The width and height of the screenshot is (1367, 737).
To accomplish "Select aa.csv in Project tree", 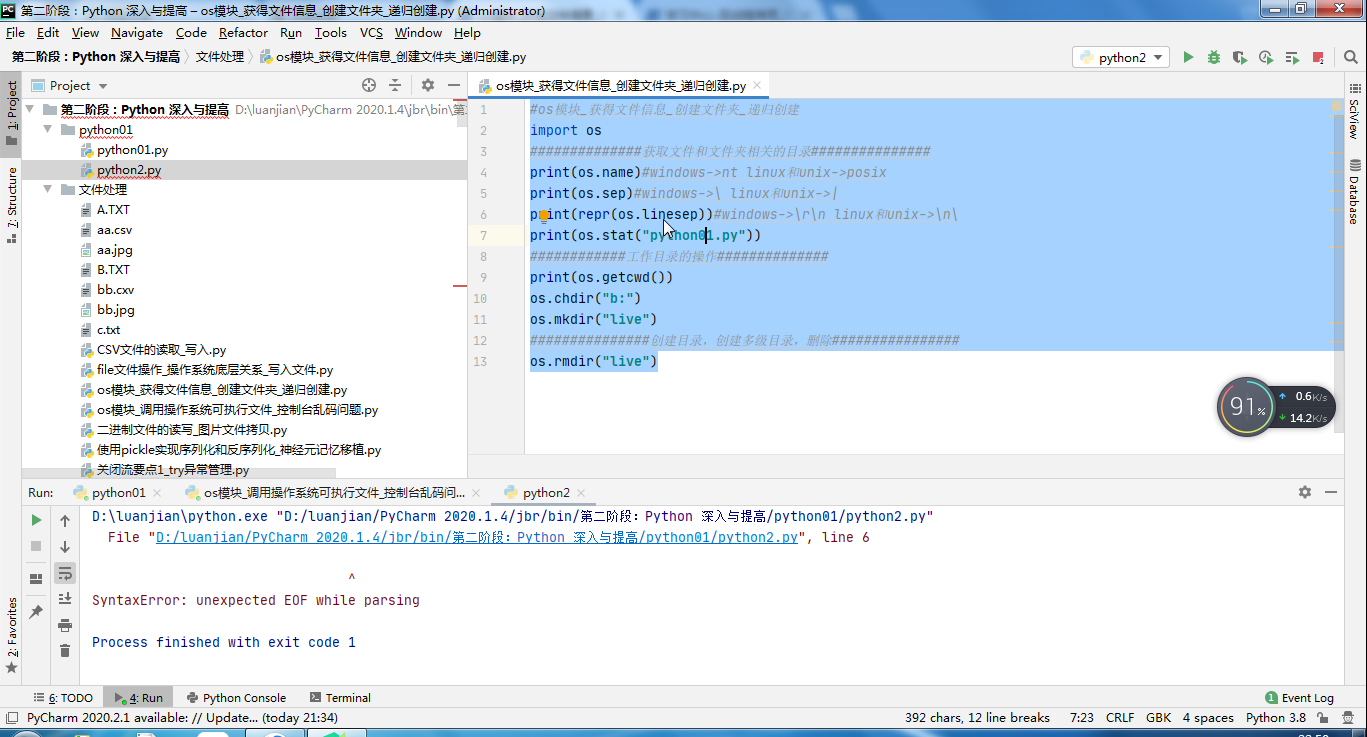I will [x=114, y=230].
